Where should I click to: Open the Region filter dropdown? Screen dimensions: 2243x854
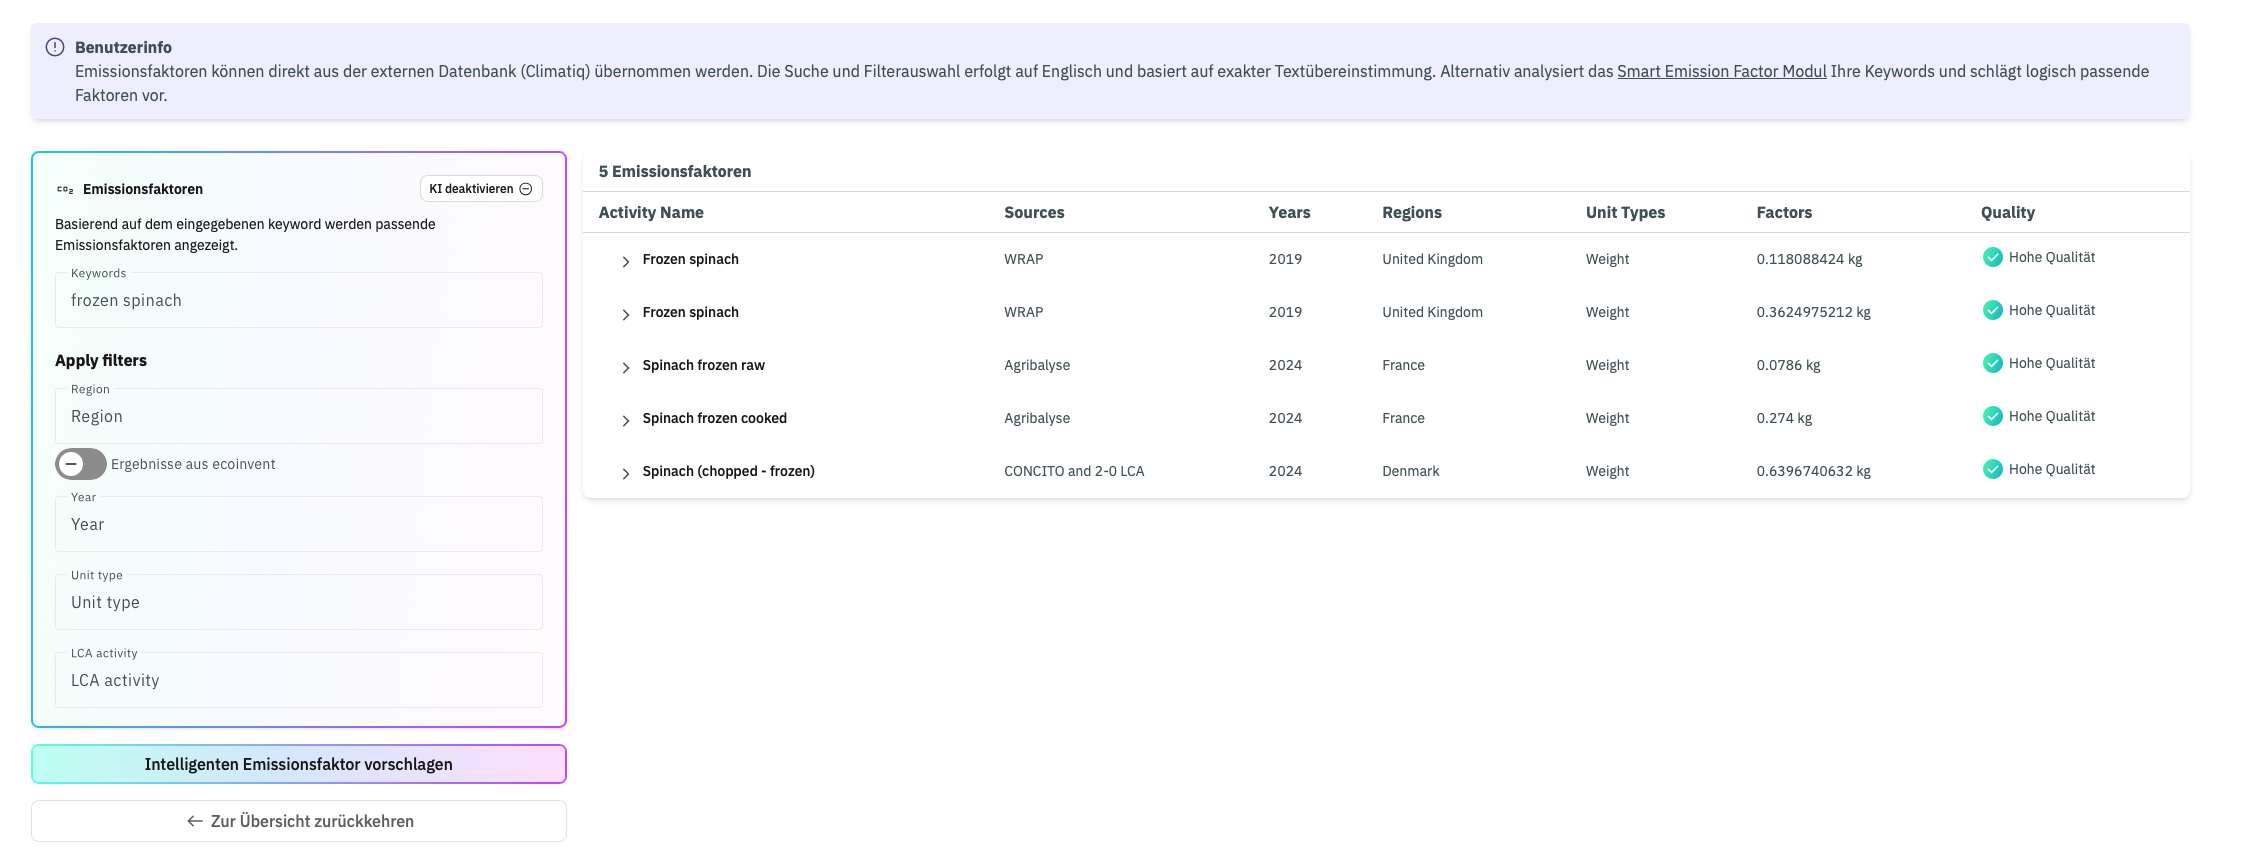tap(298, 416)
